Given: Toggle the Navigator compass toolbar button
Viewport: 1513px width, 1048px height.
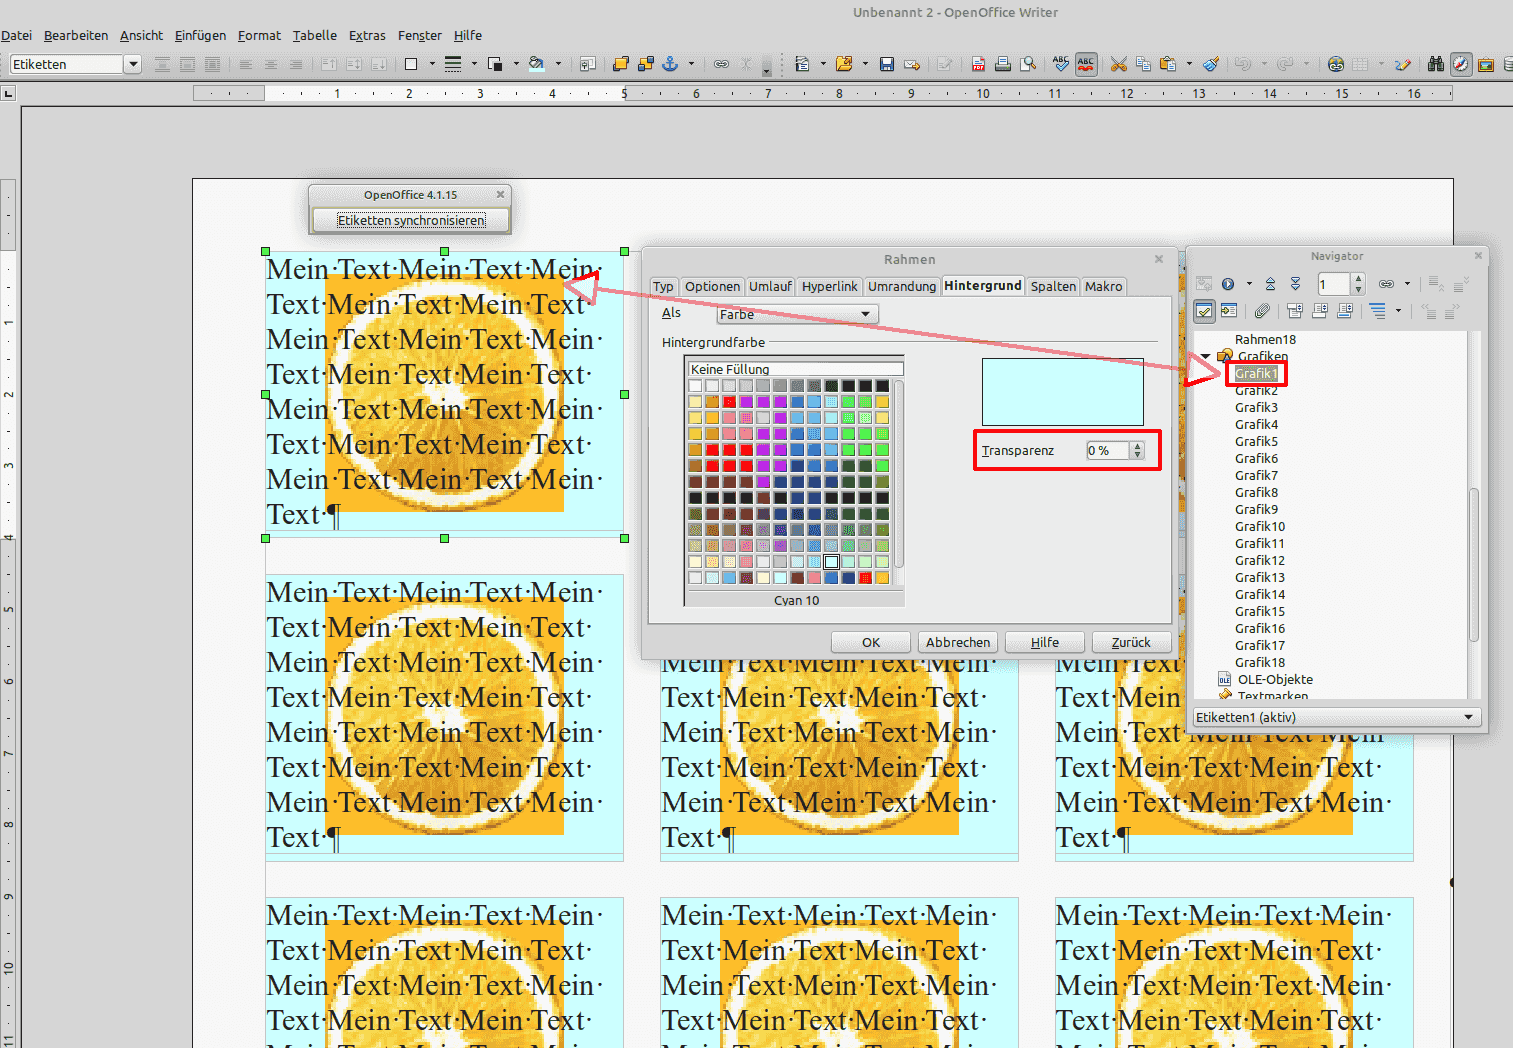Looking at the screenshot, I should (1461, 64).
